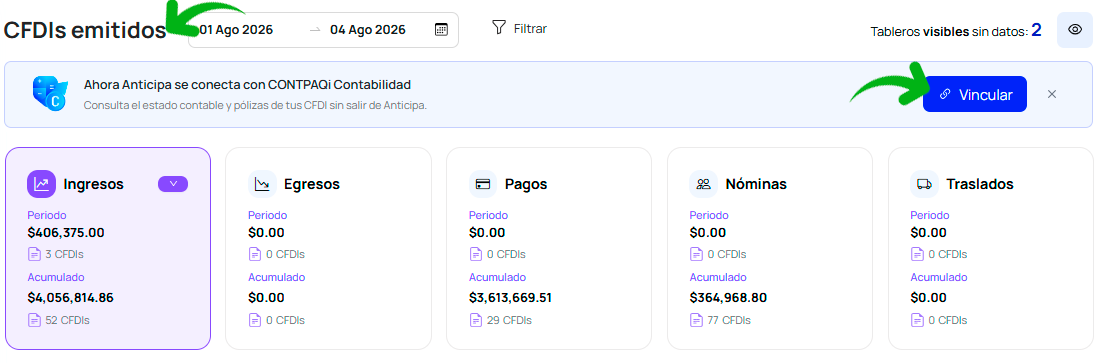Screen dimensions: 1099x363
Task: Set start date field 01 Ago 2026
Action: click(x=236, y=30)
